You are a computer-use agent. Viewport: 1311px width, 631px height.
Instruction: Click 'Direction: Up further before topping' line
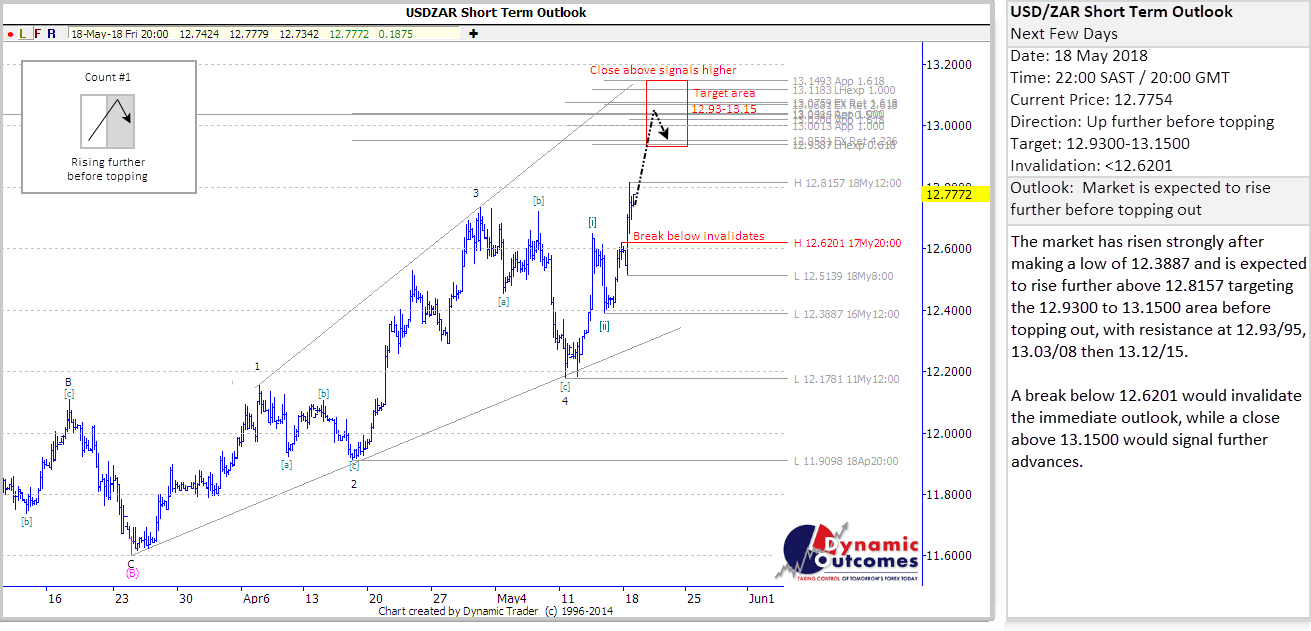tap(1142, 122)
